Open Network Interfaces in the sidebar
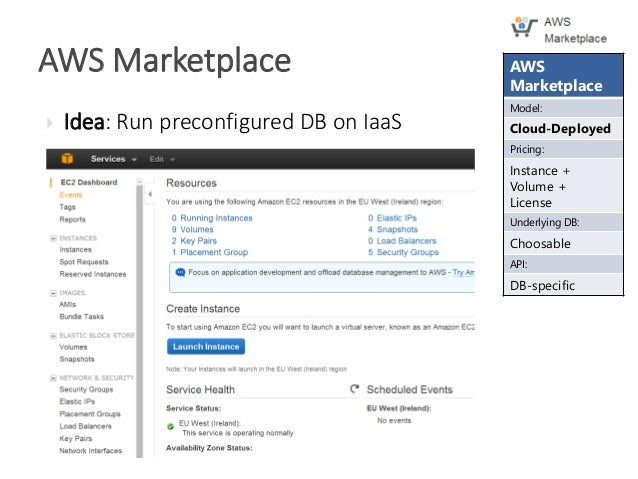638x479 pixels. tap(91, 451)
